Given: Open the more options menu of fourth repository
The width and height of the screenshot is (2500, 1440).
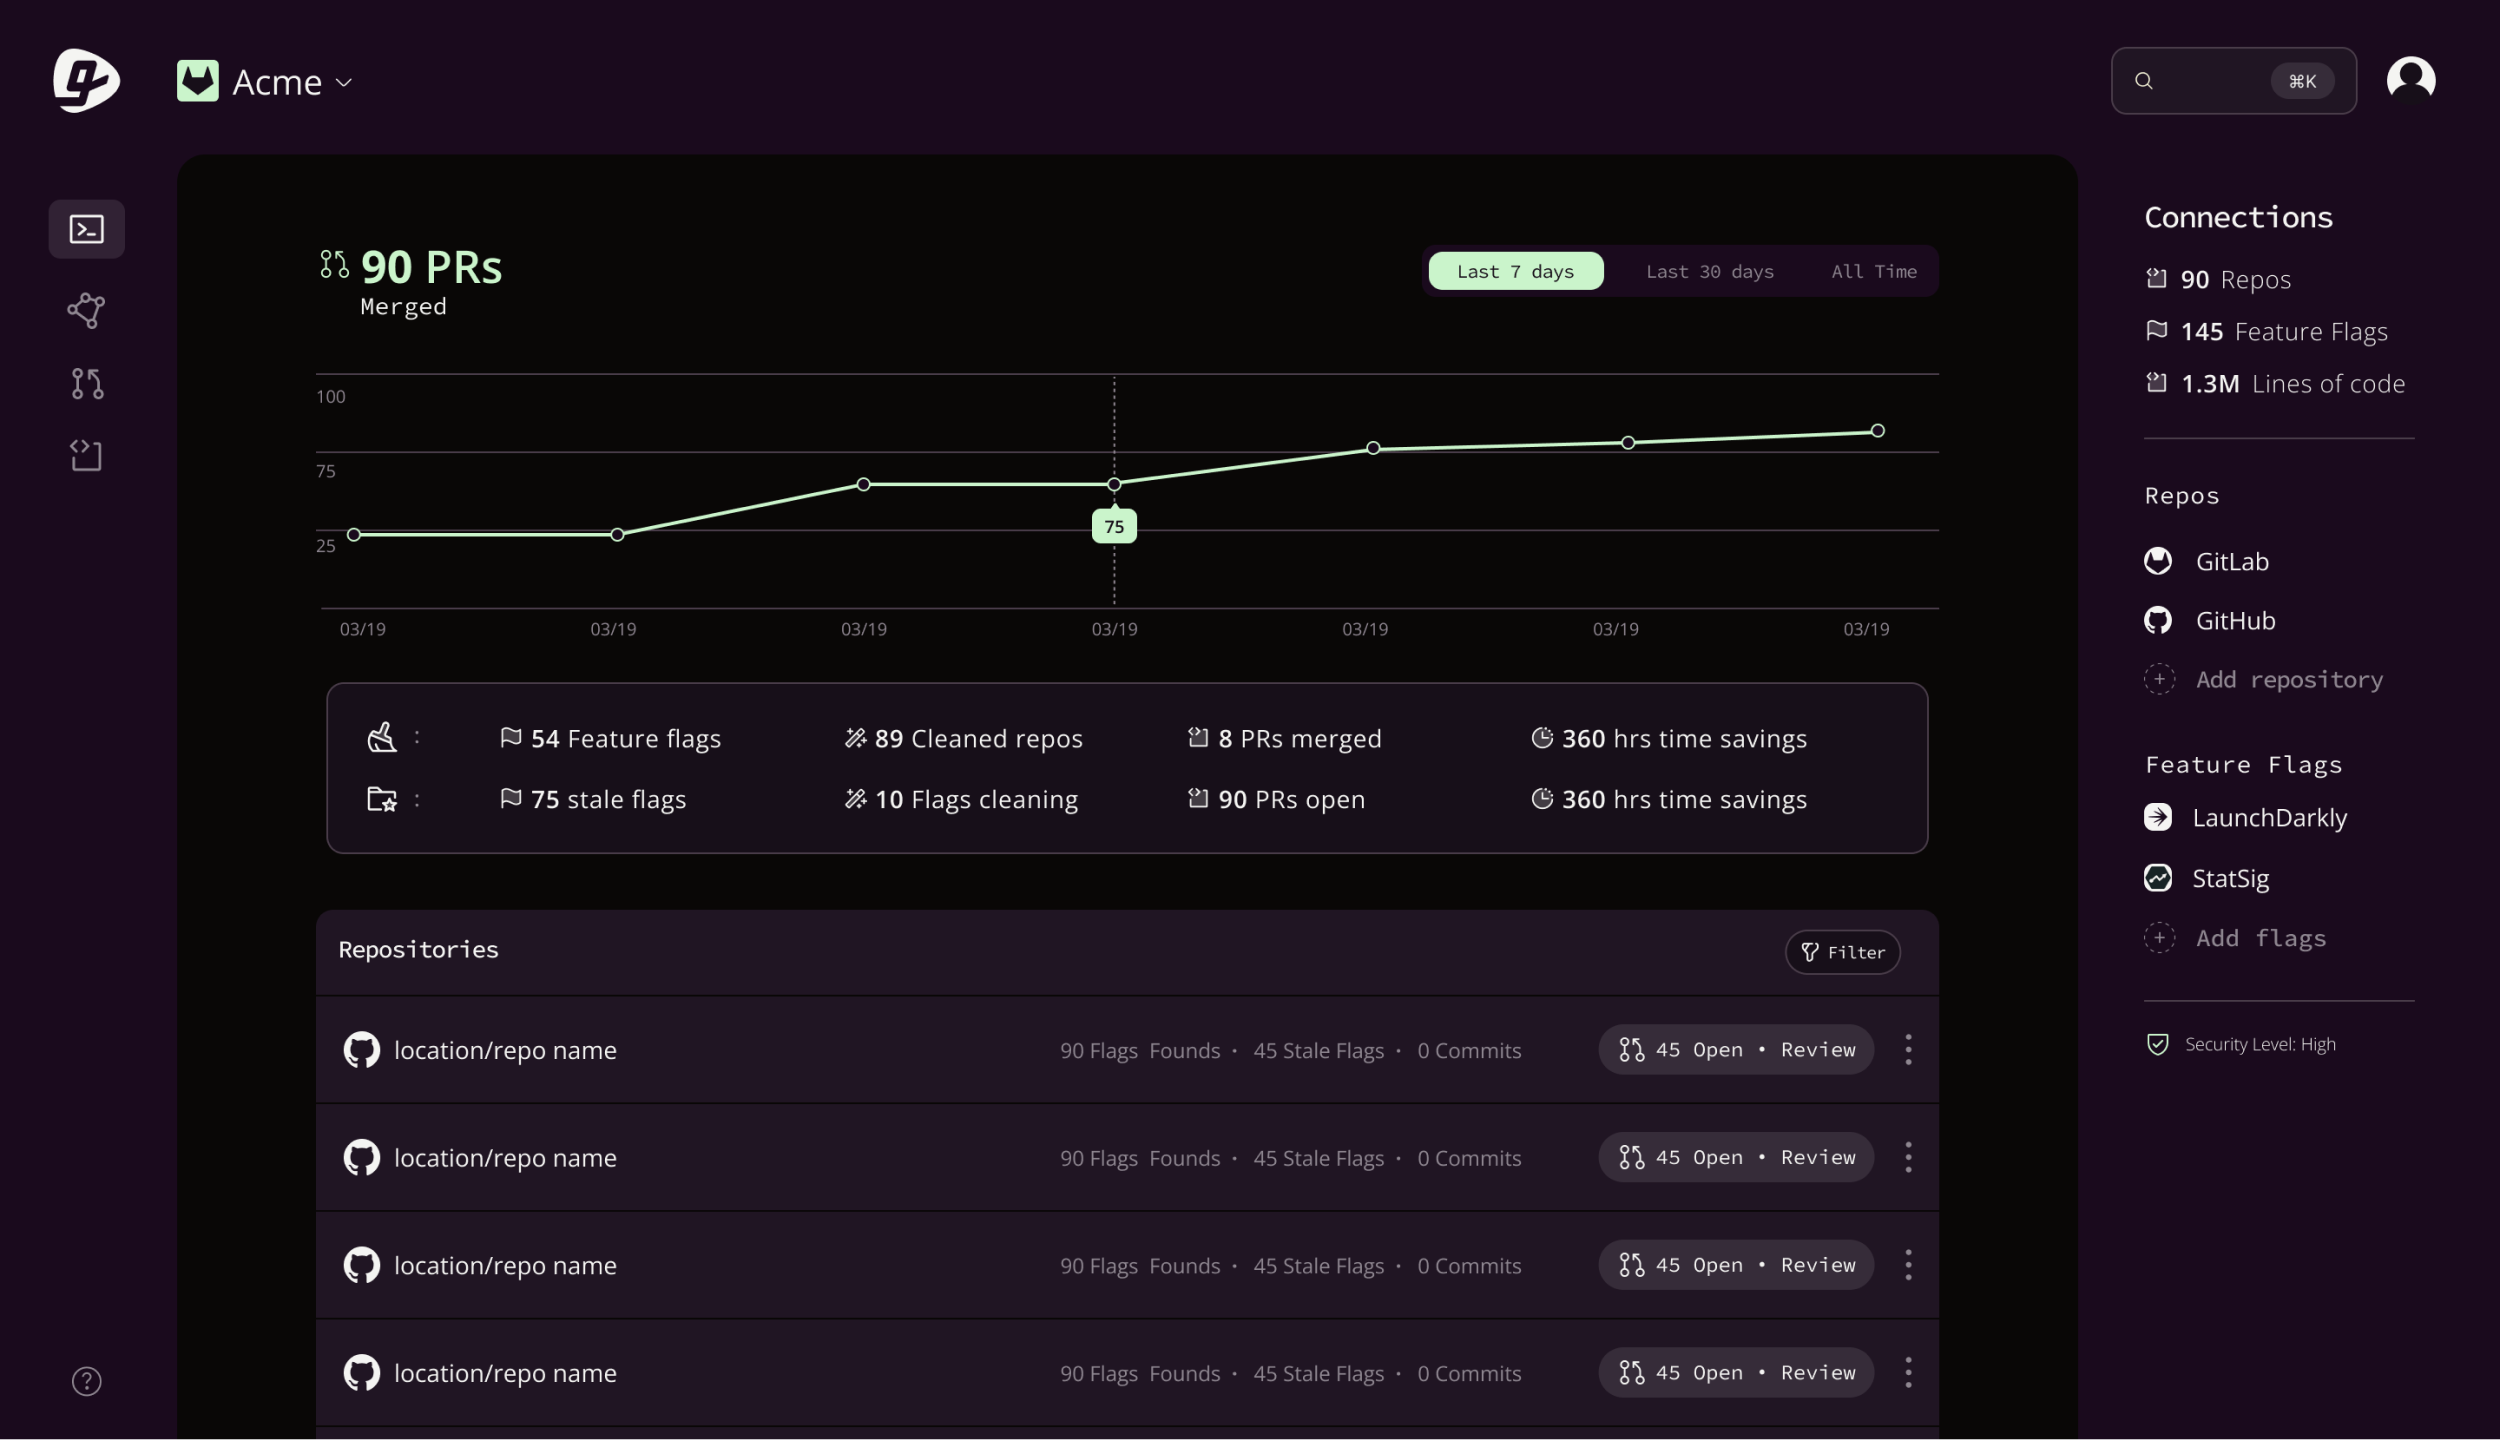Looking at the screenshot, I should click(x=1908, y=1372).
